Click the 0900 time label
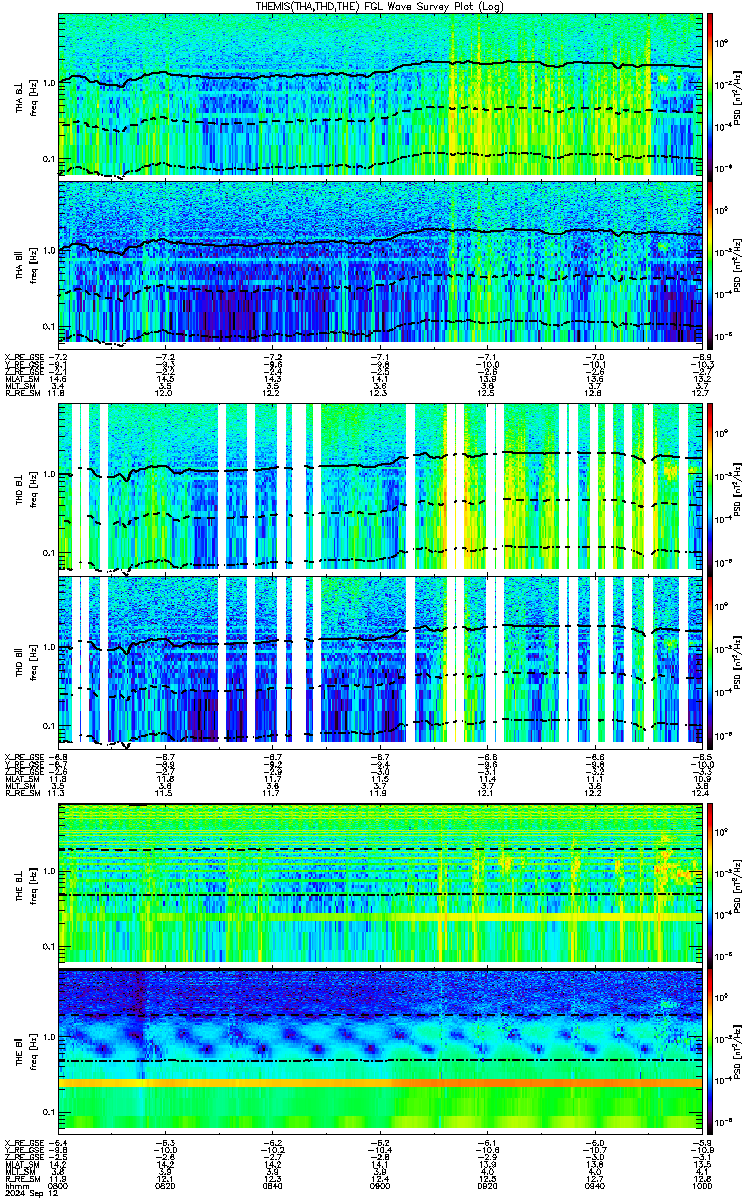Screen dimensions: 750x1200 380,1185
